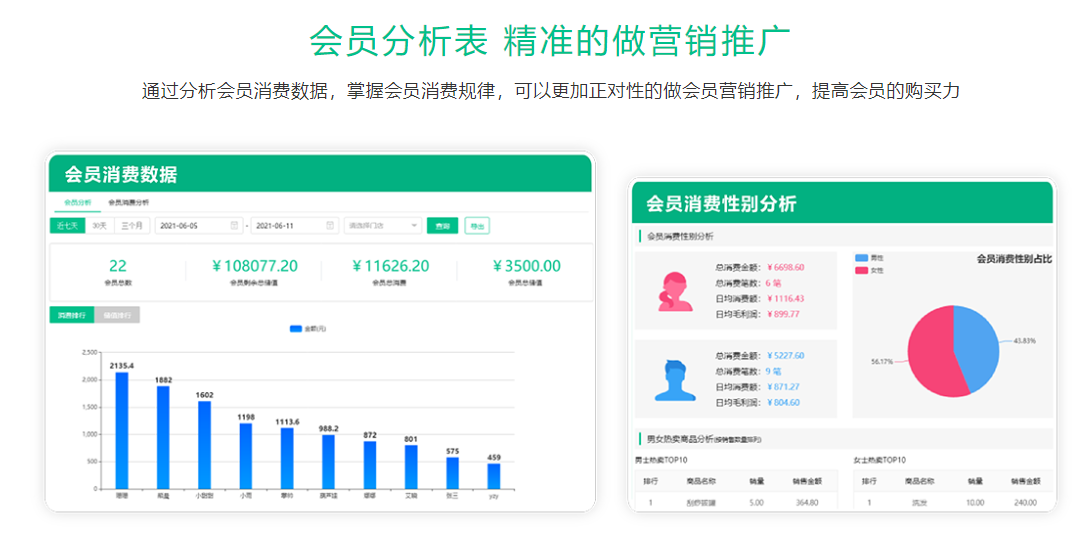Click the ¥3500.00 total recharge value

click(x=526, y=266)
